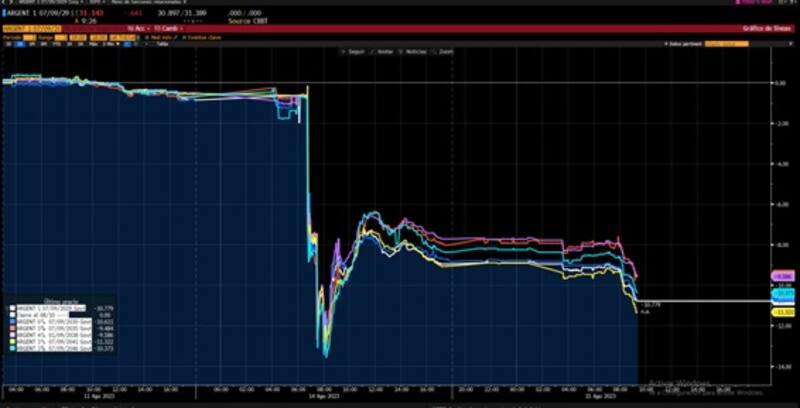Image resolution: width=800 pixels, height=408 pixels.
Task: Toggle the cyan ARGENT 2046 legend series
Action: [x=11, y=348]
